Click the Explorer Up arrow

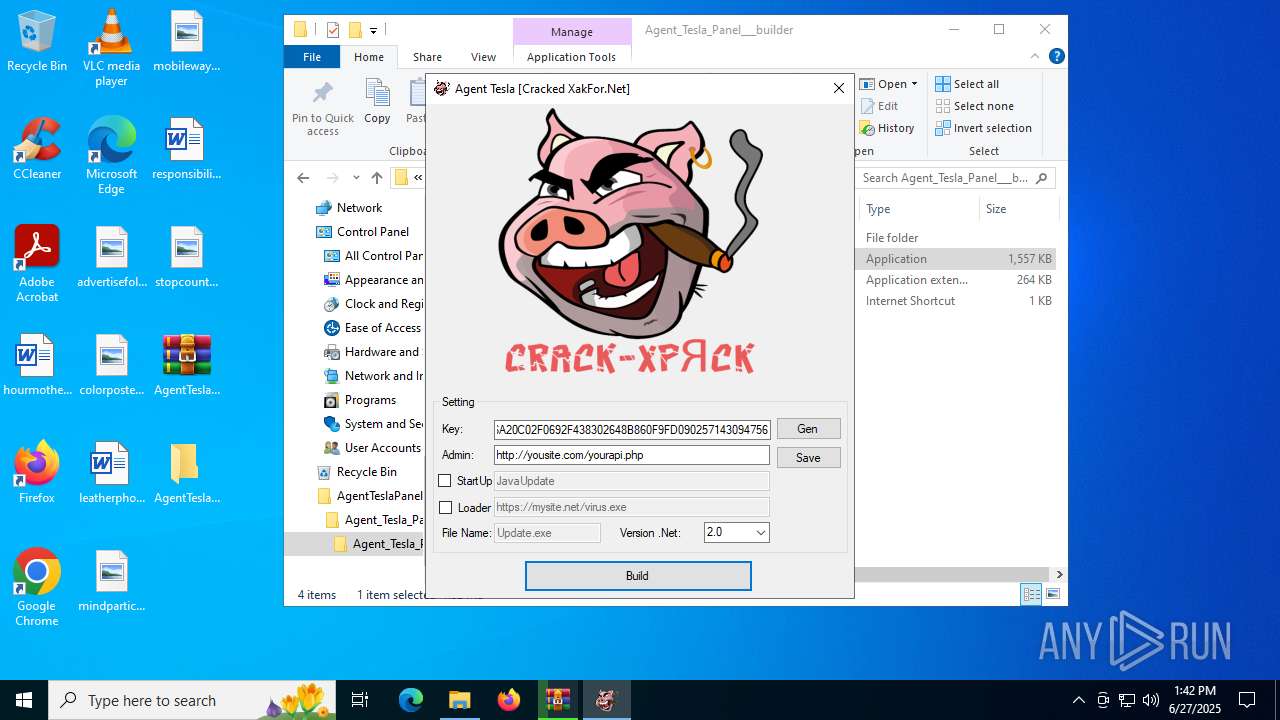tap(377, 178)
